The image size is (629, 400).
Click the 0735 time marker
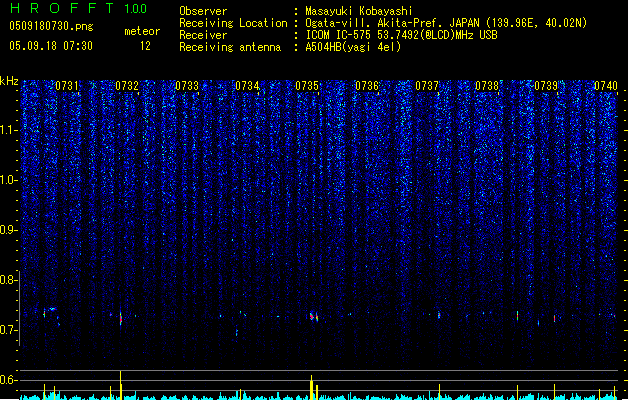(307, 86)
